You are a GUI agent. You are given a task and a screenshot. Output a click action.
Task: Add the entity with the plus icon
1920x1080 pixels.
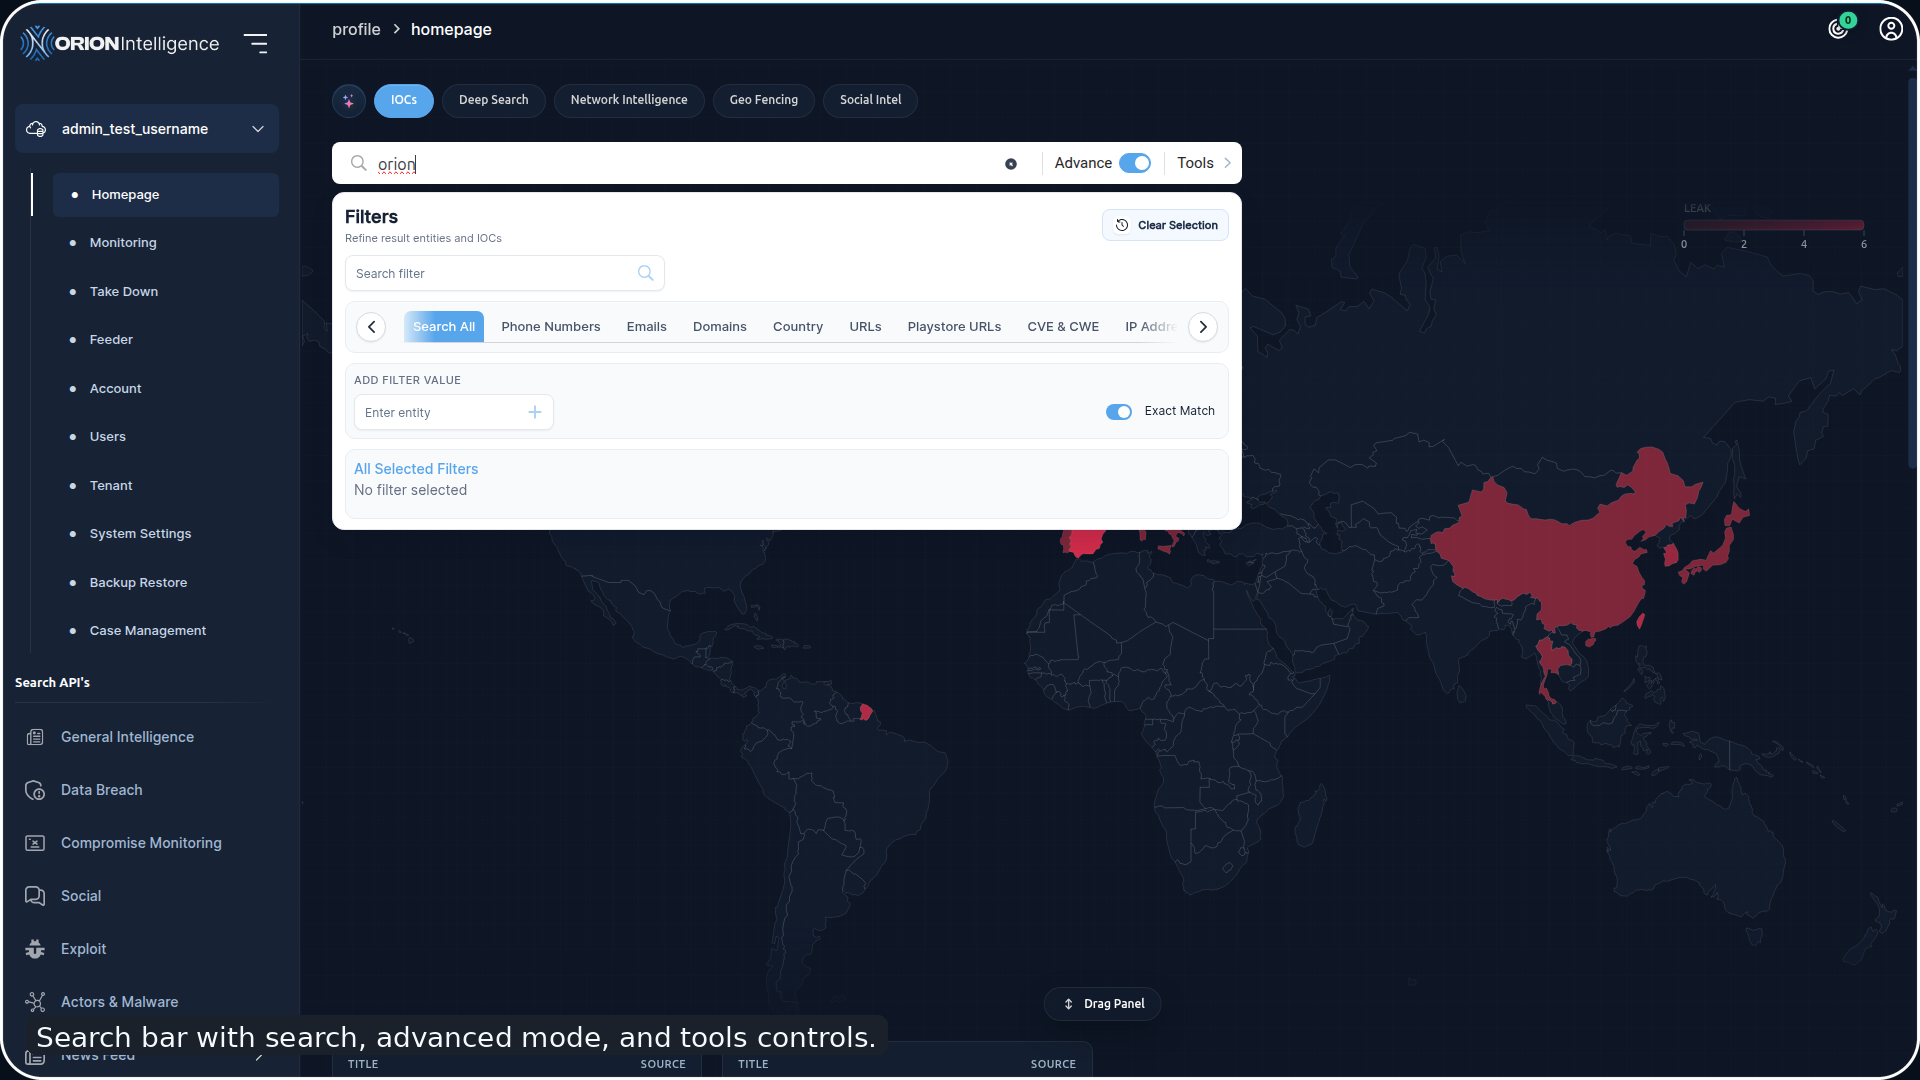pyautogui.click(x=535, y=412)
